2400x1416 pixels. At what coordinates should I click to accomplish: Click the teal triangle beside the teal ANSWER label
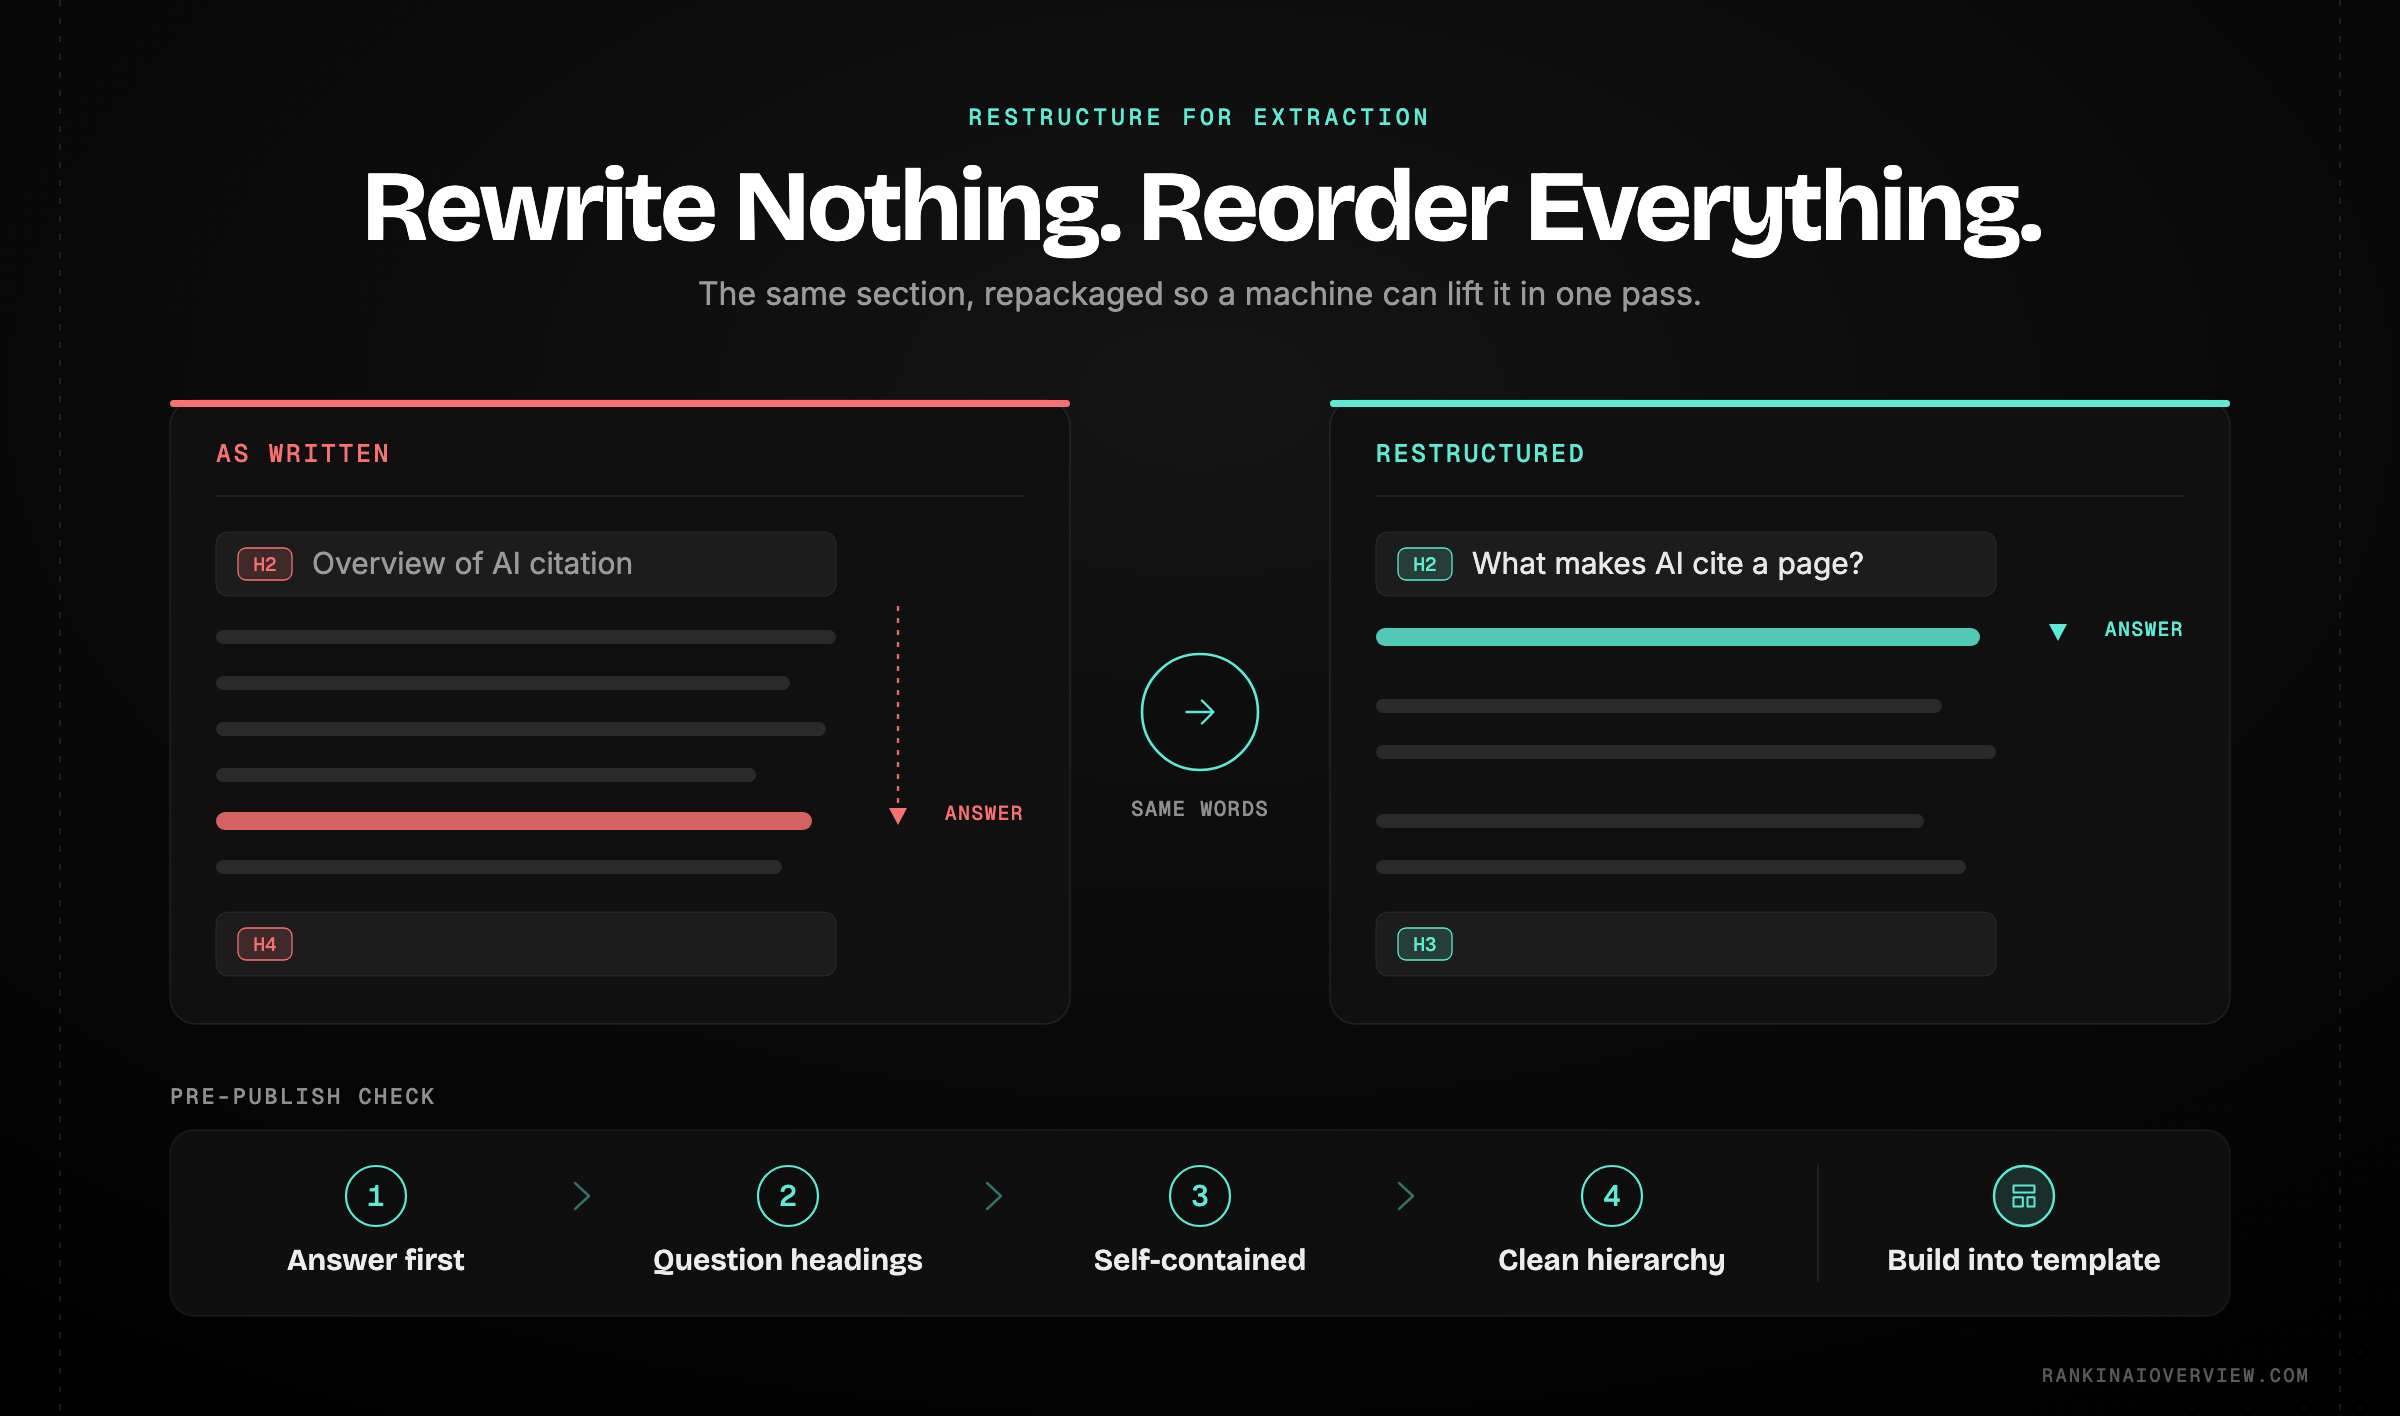coord(2058,631)
